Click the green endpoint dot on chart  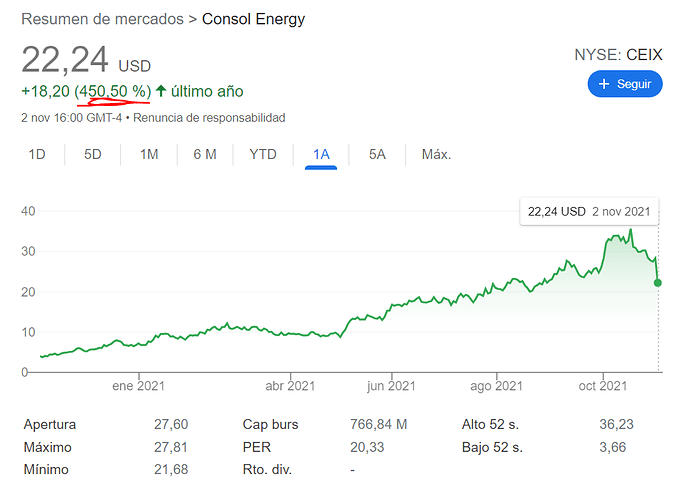tap(657, 283)
